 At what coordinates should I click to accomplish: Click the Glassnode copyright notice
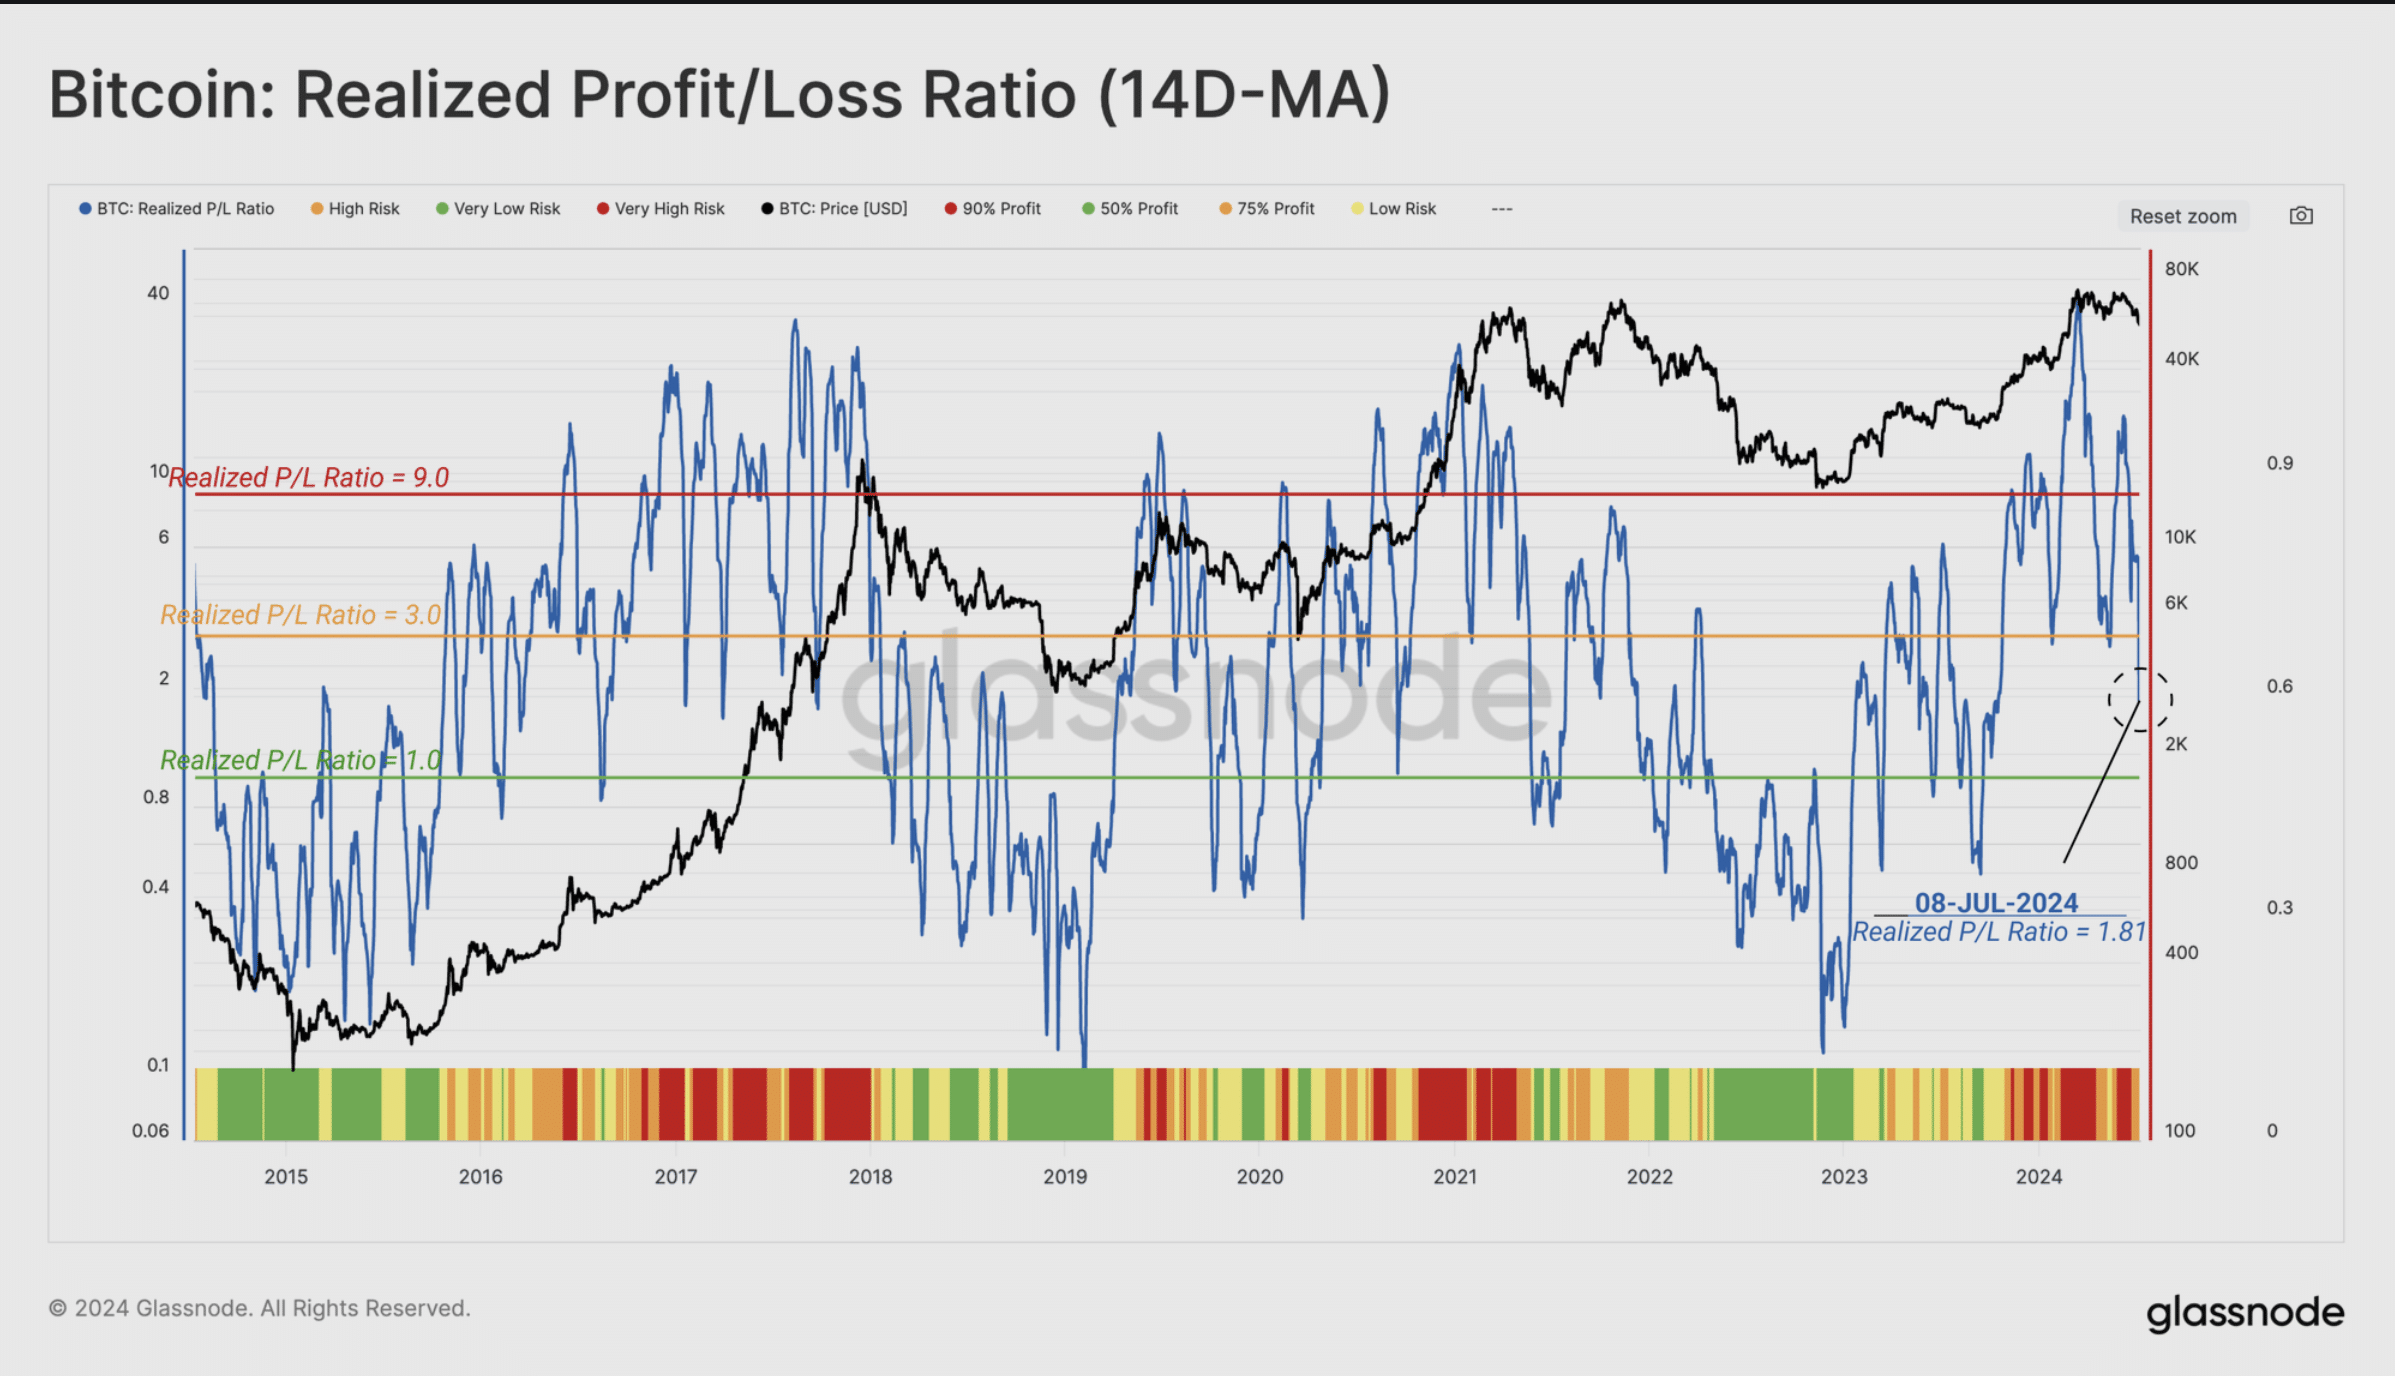[x=260, y=1309]
